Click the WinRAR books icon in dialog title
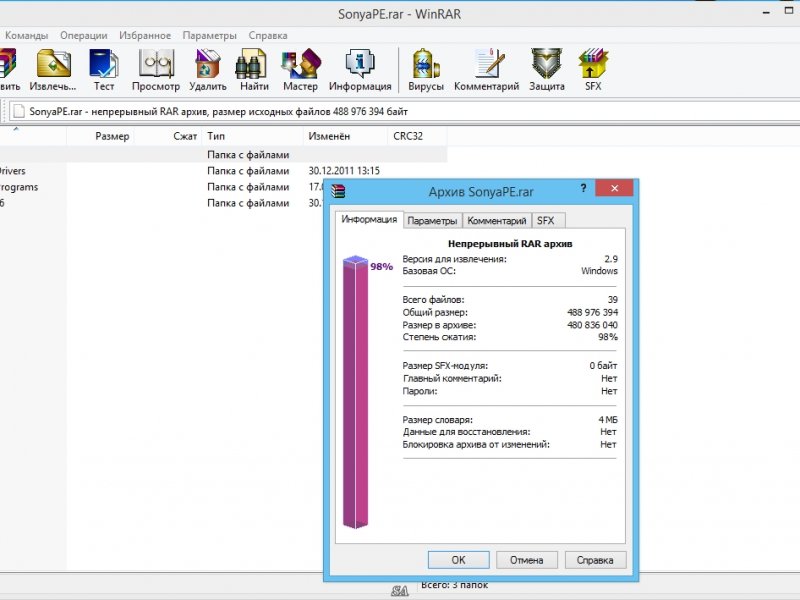 (338, 191)
